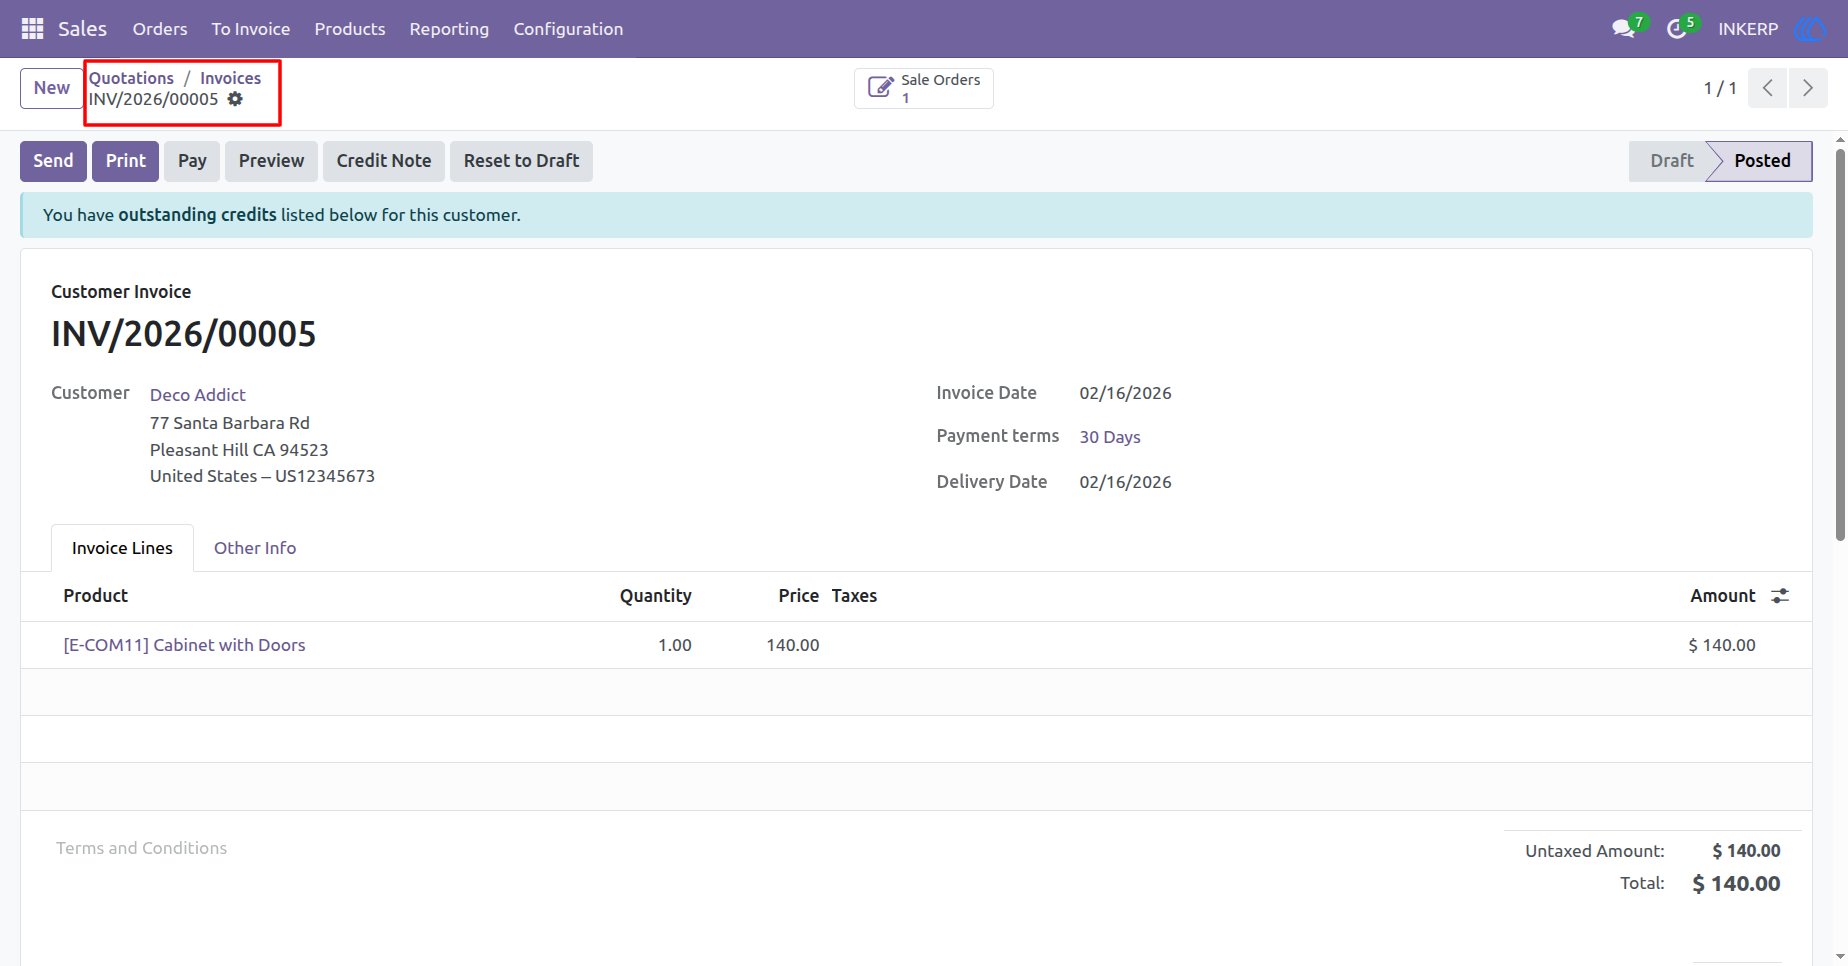Go to the next record arrow

coord(1808,88)
